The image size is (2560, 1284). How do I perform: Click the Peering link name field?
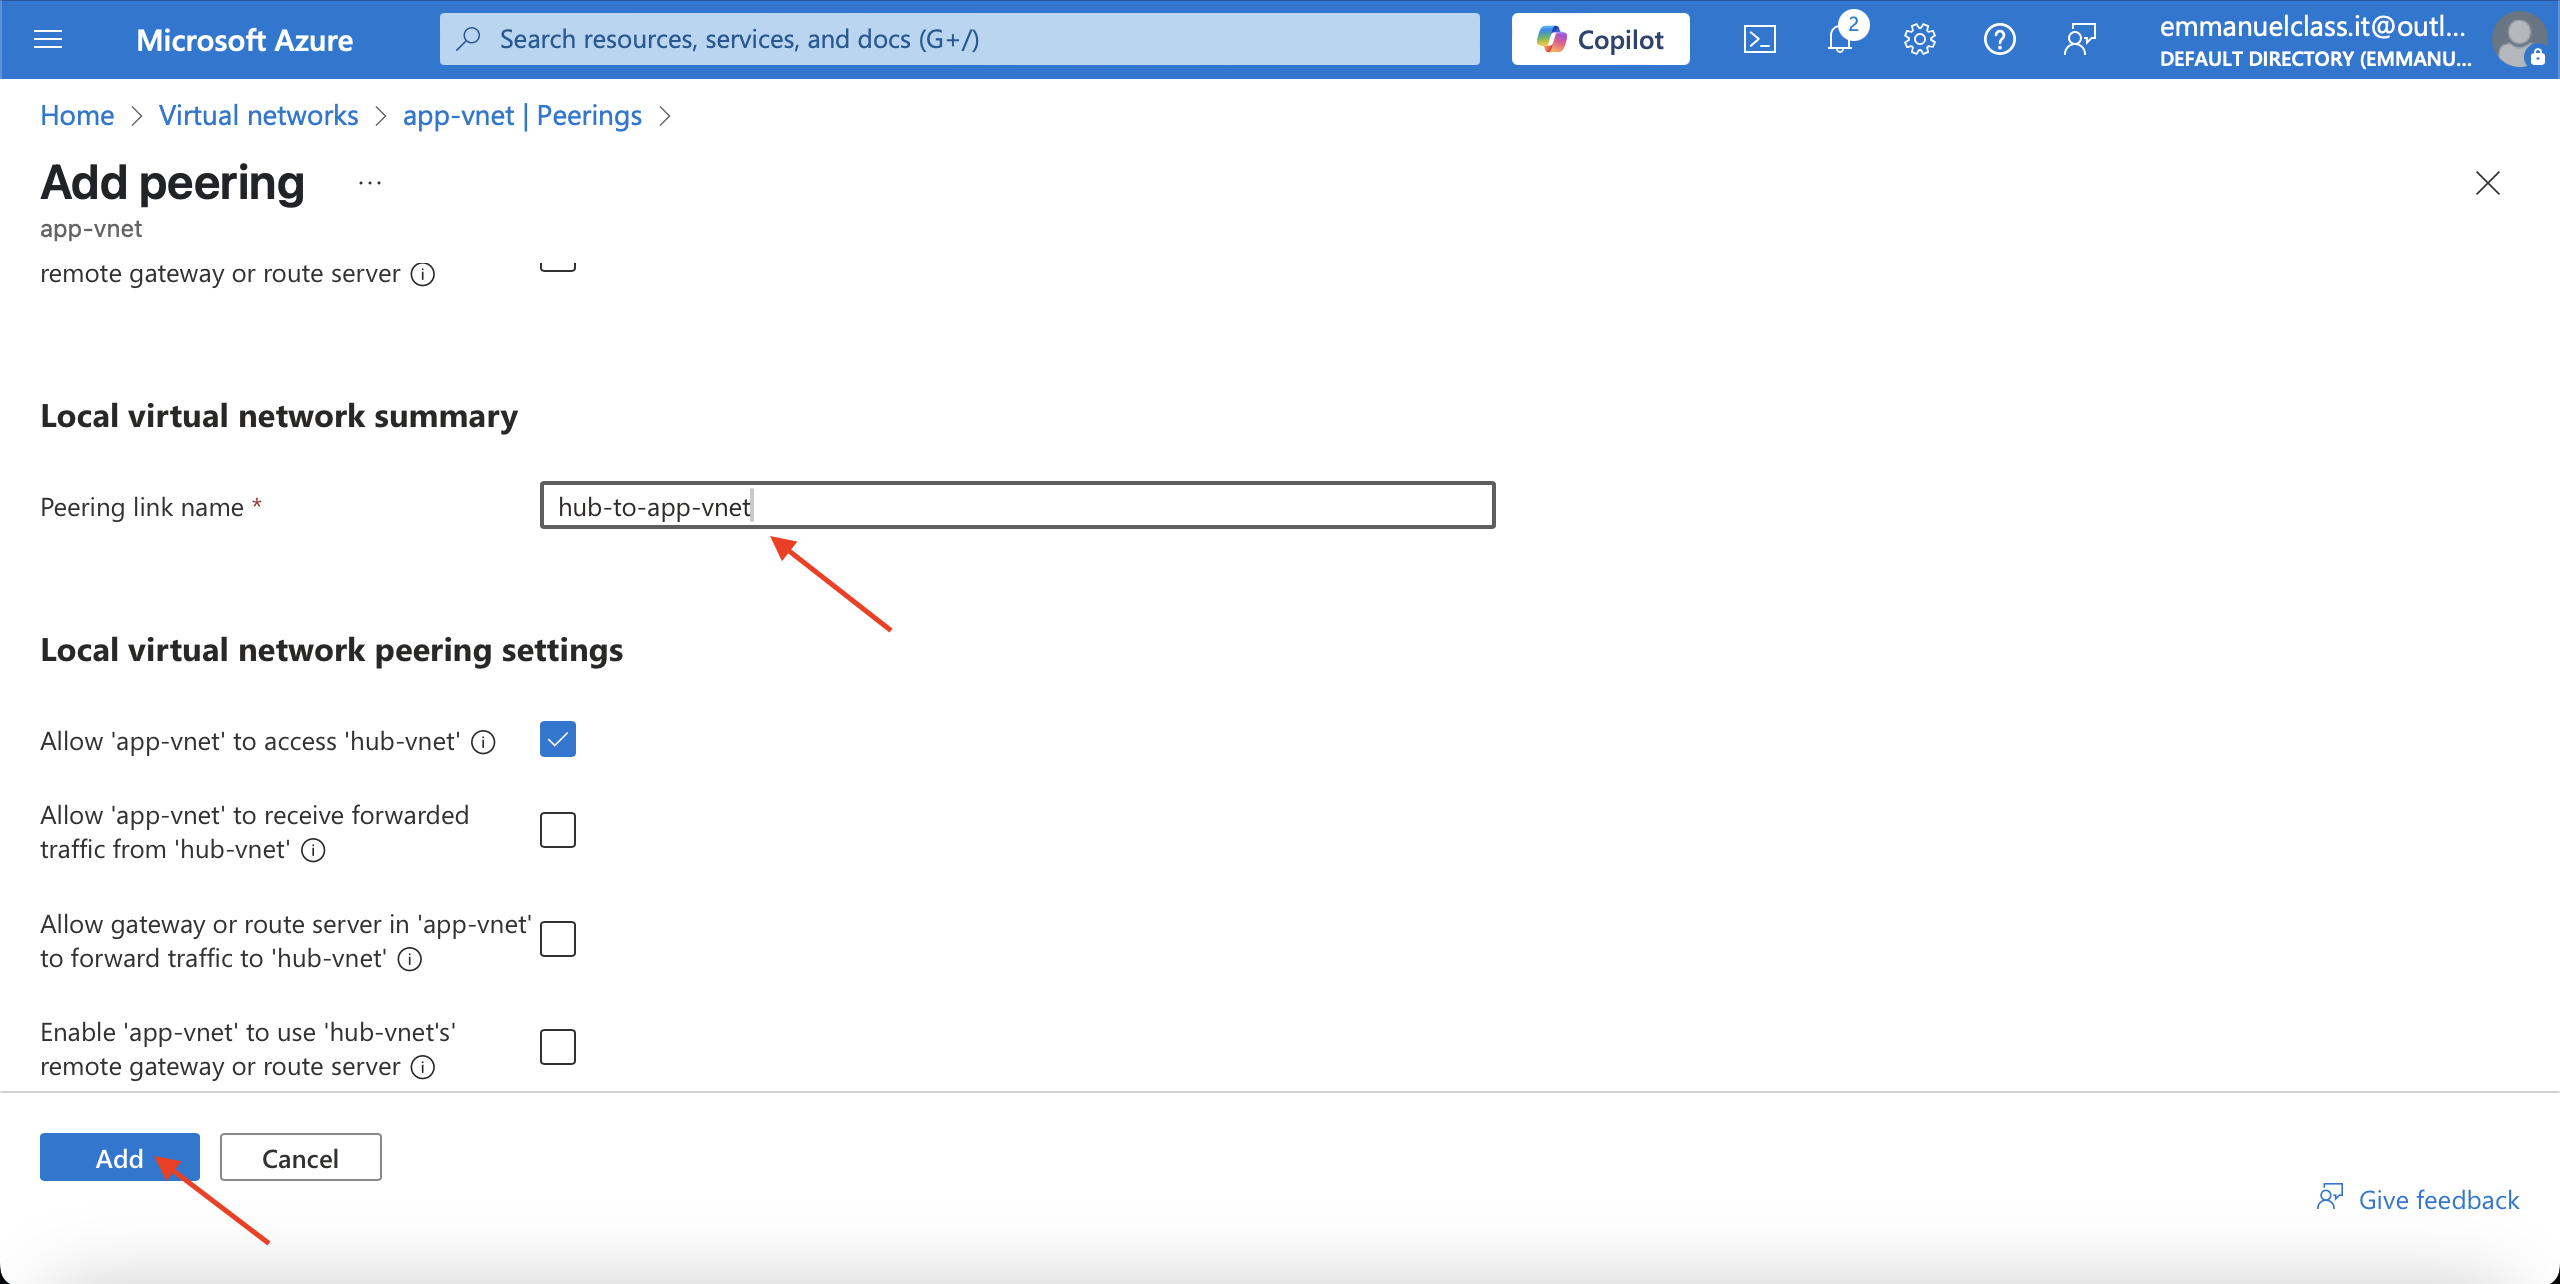[x=1018, y=506]
